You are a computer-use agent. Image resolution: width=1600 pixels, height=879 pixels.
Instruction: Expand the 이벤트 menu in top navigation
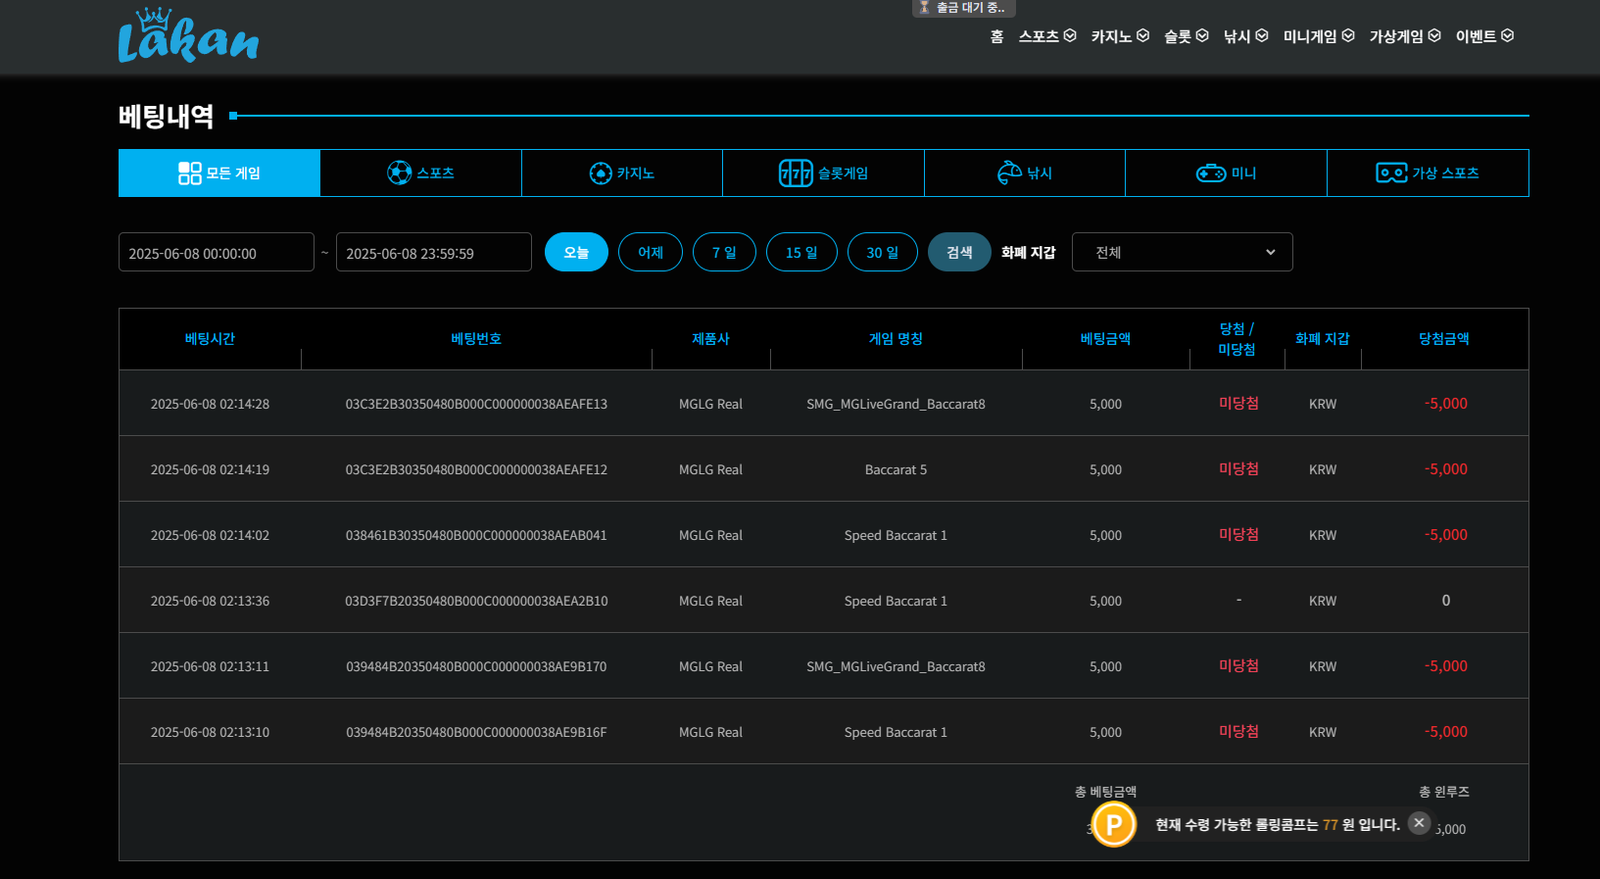pos(1484,36)
